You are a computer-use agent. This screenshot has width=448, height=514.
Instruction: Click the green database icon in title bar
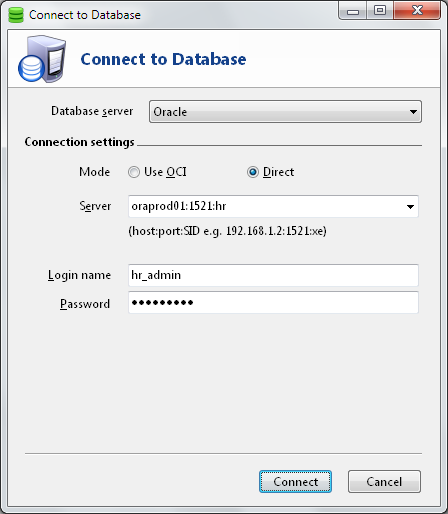coord(16,15)
